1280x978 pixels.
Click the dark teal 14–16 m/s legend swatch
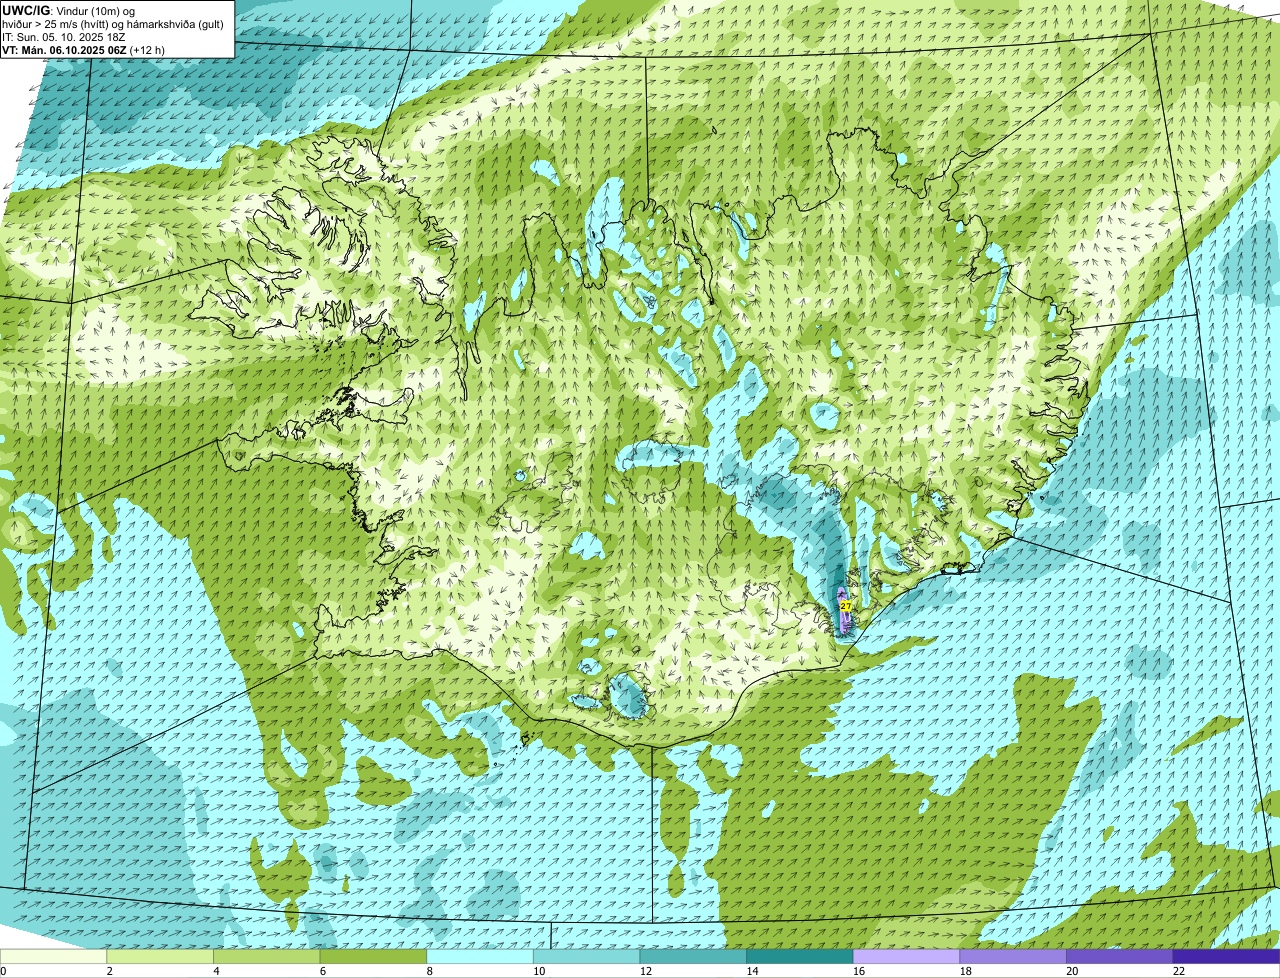[x=800, y=956]
